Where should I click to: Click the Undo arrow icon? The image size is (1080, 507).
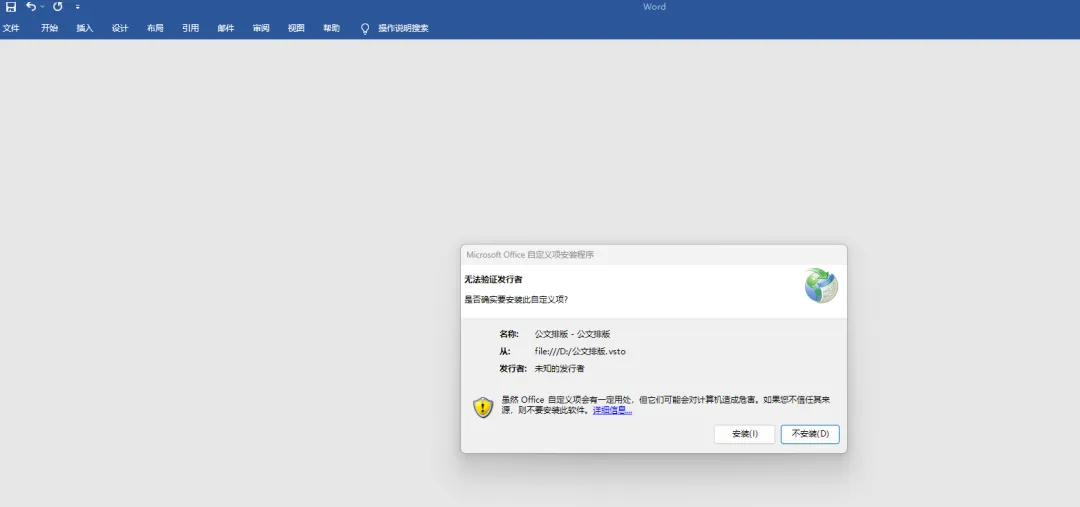30,7
